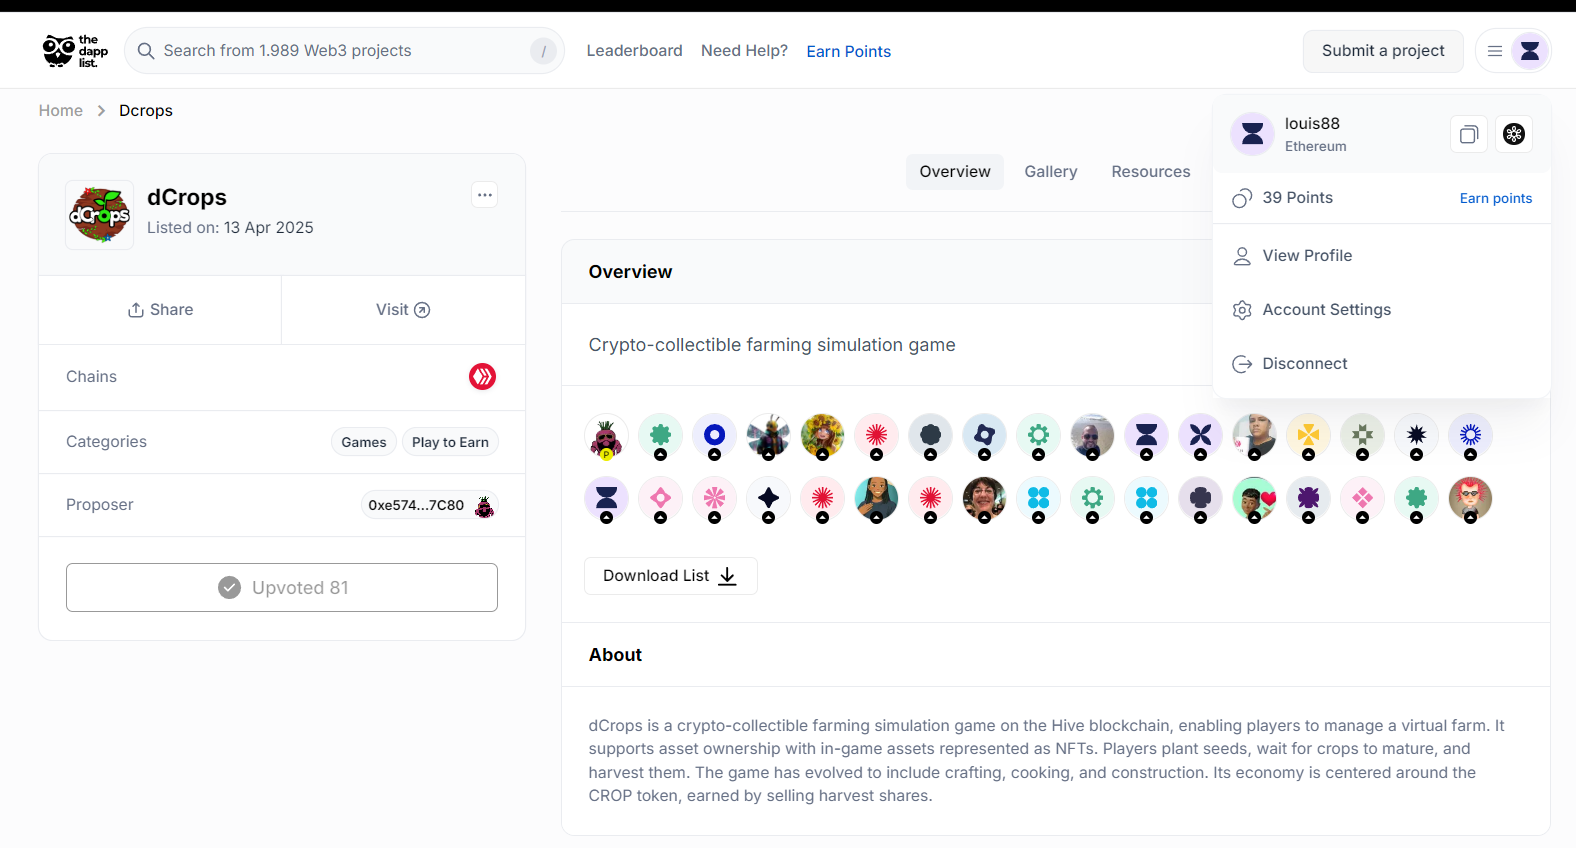The image size is (1576, 848).
Task: Switch to the Resources tab
Action: 1151,172
